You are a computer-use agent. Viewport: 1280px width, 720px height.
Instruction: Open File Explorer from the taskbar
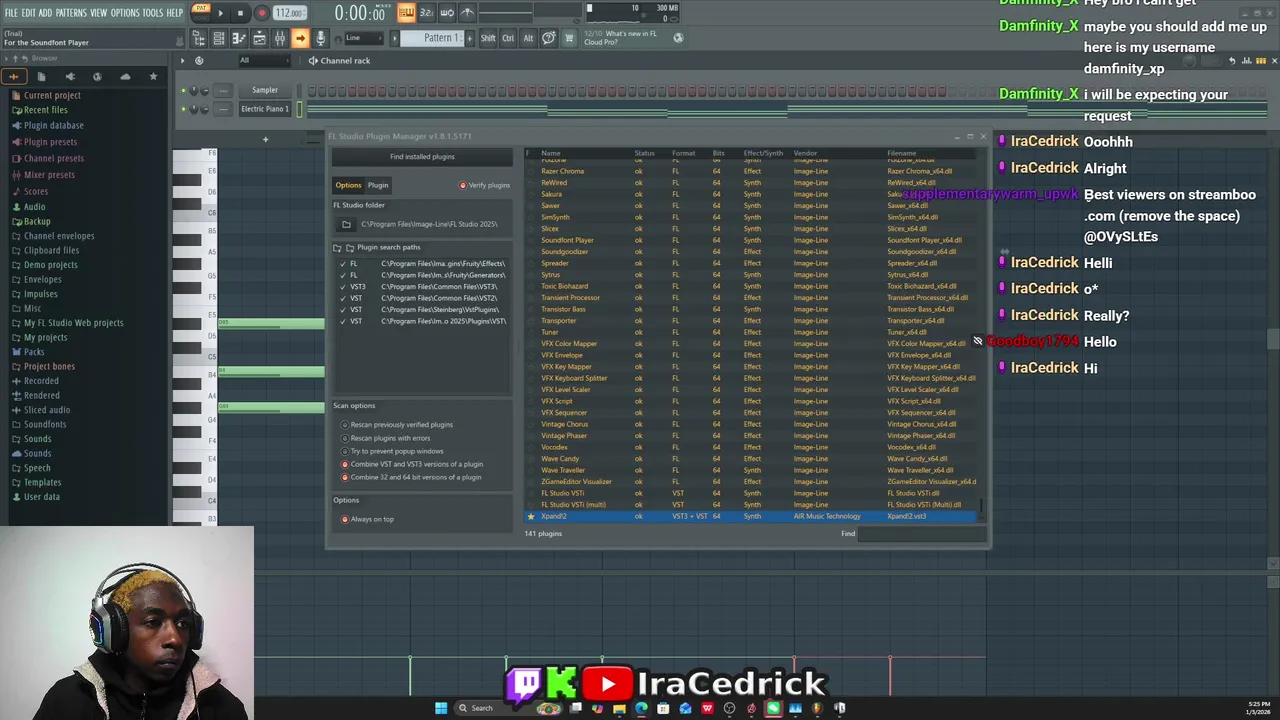point(619,708)
